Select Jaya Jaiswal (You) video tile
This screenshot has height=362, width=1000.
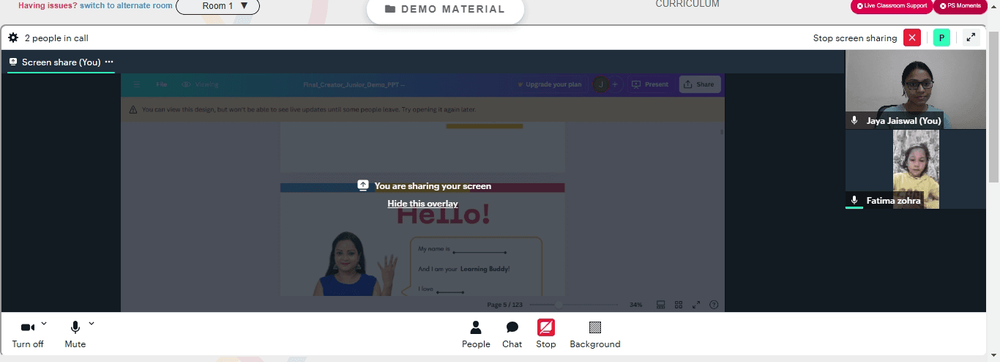pos(915,89)
